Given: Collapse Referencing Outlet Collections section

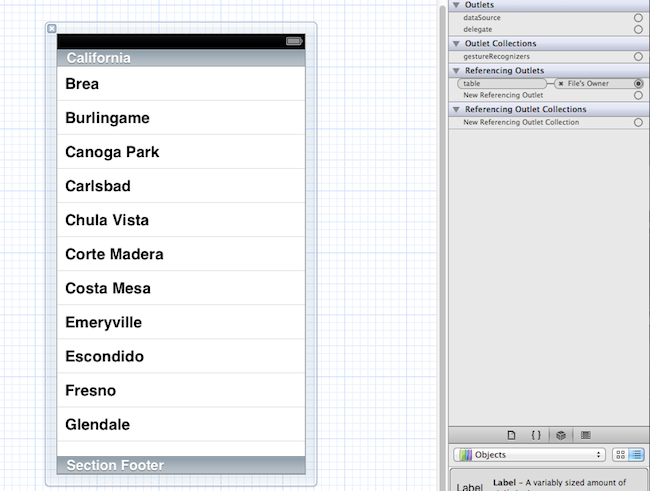Looking at the screenshot, I should (456, 109).
